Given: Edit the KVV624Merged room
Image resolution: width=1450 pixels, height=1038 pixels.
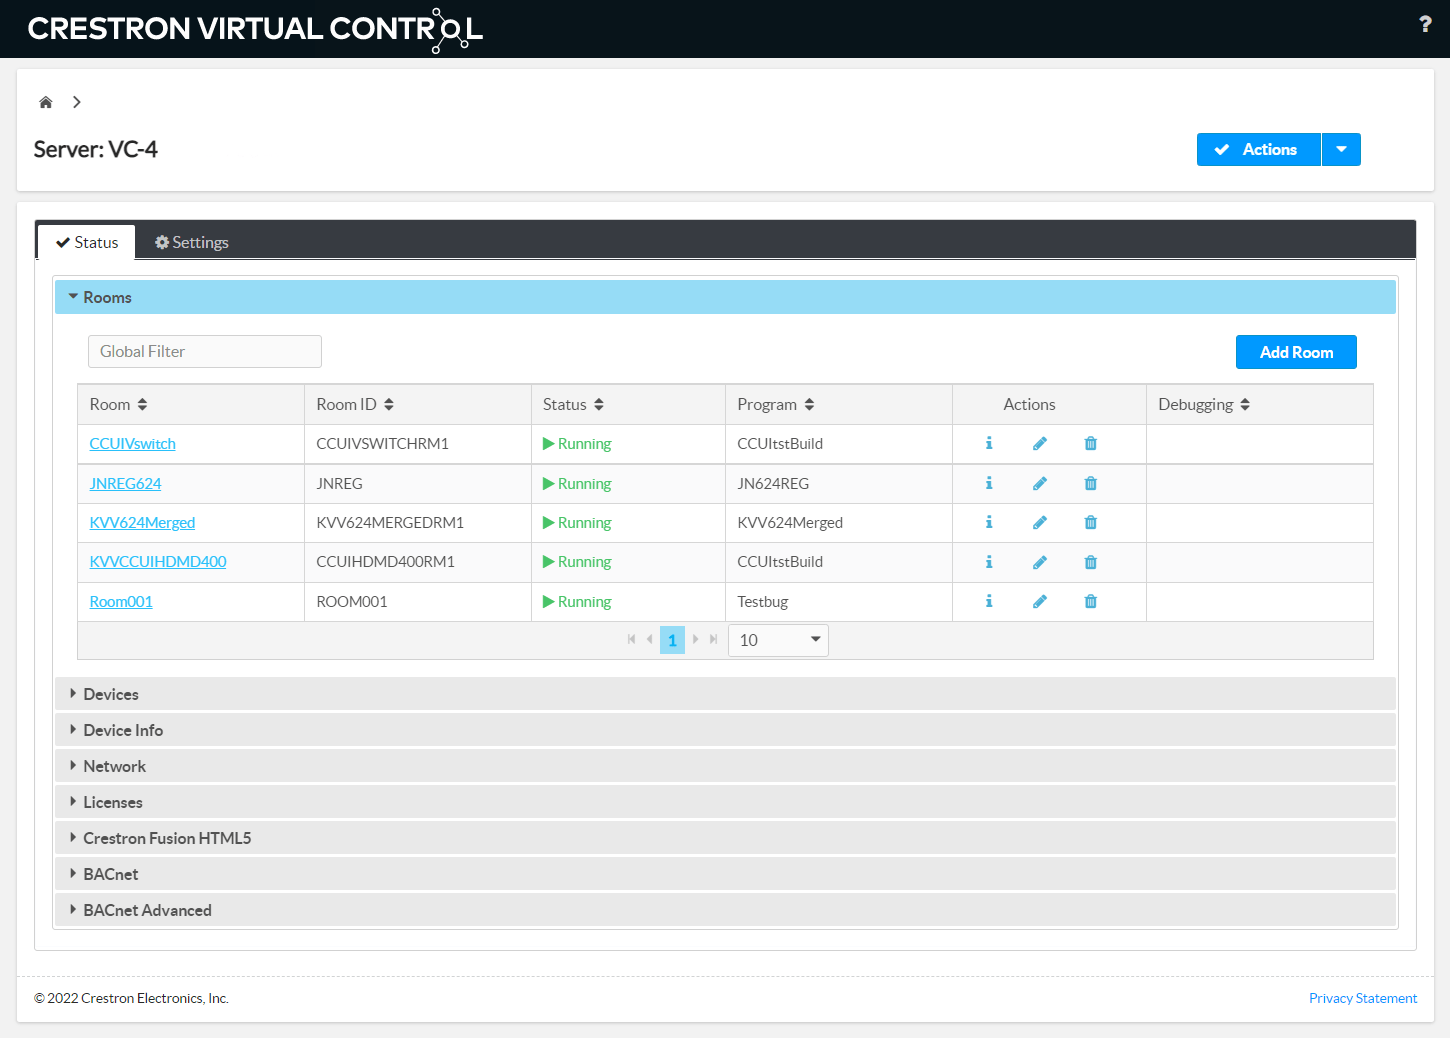Looking at the screenshot, I should 1040,522.
